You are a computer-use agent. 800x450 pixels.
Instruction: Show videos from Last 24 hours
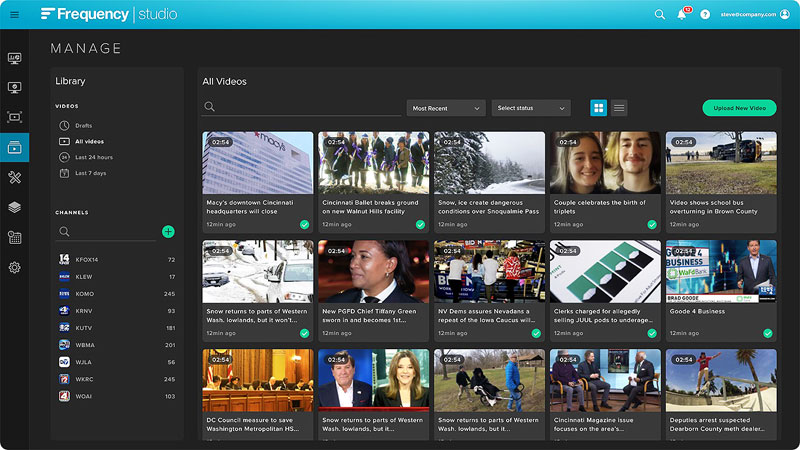coord(93,157)
